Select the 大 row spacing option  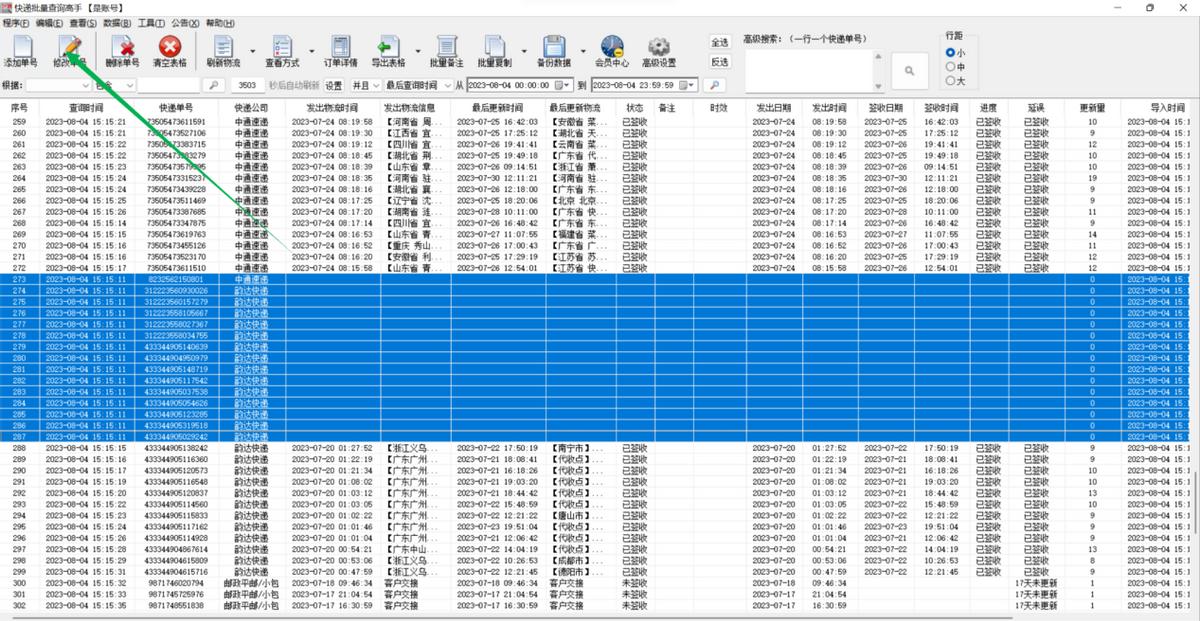coord(950,81)
